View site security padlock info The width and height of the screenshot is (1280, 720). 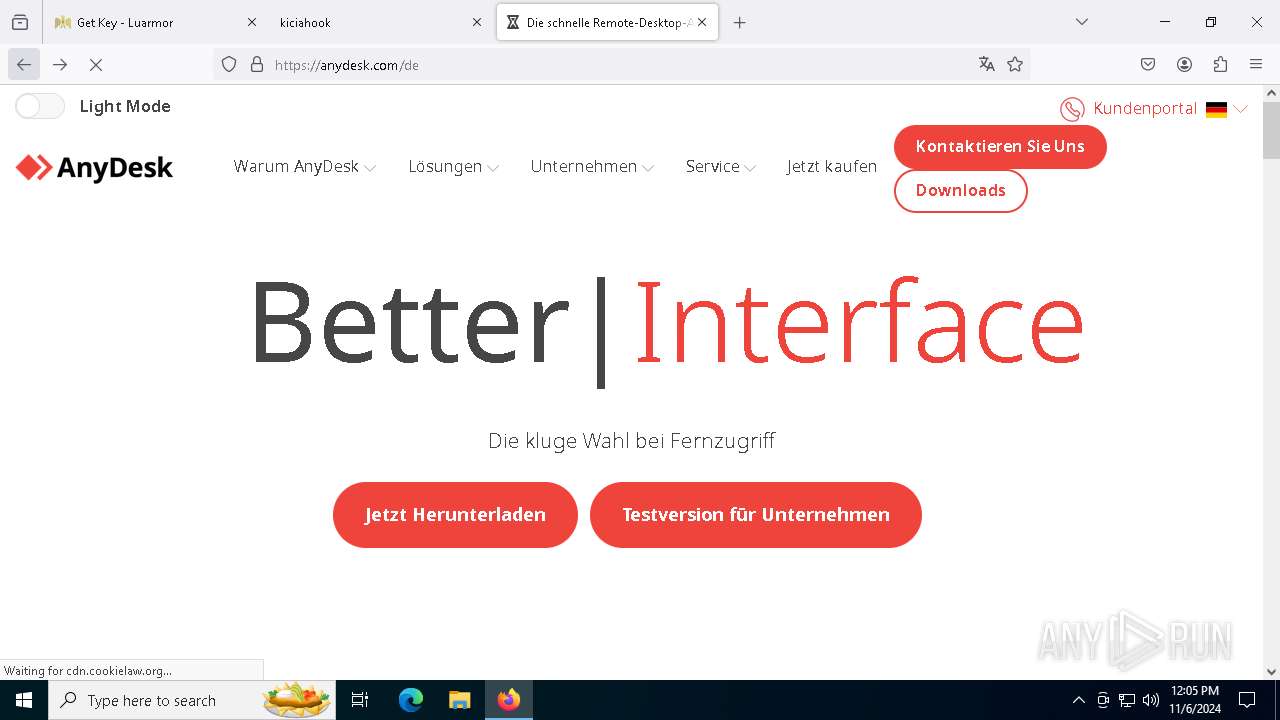[257, 64]
